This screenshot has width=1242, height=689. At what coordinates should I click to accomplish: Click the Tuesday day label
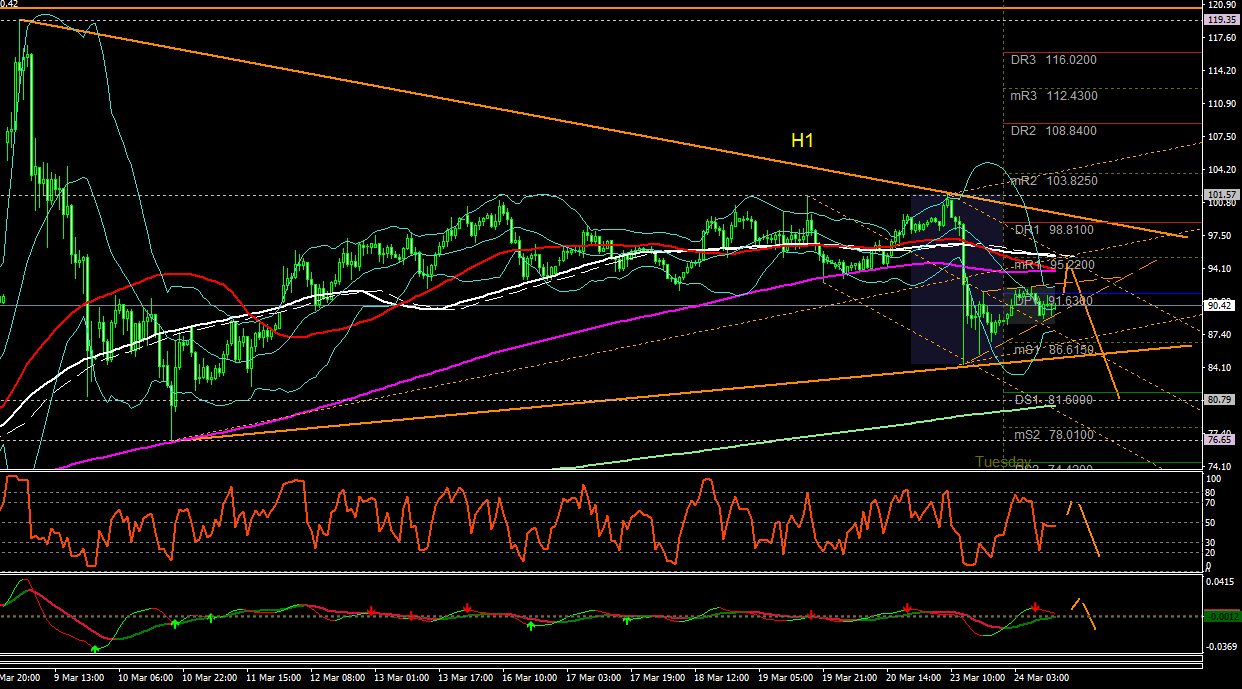tap(1003, 462)
